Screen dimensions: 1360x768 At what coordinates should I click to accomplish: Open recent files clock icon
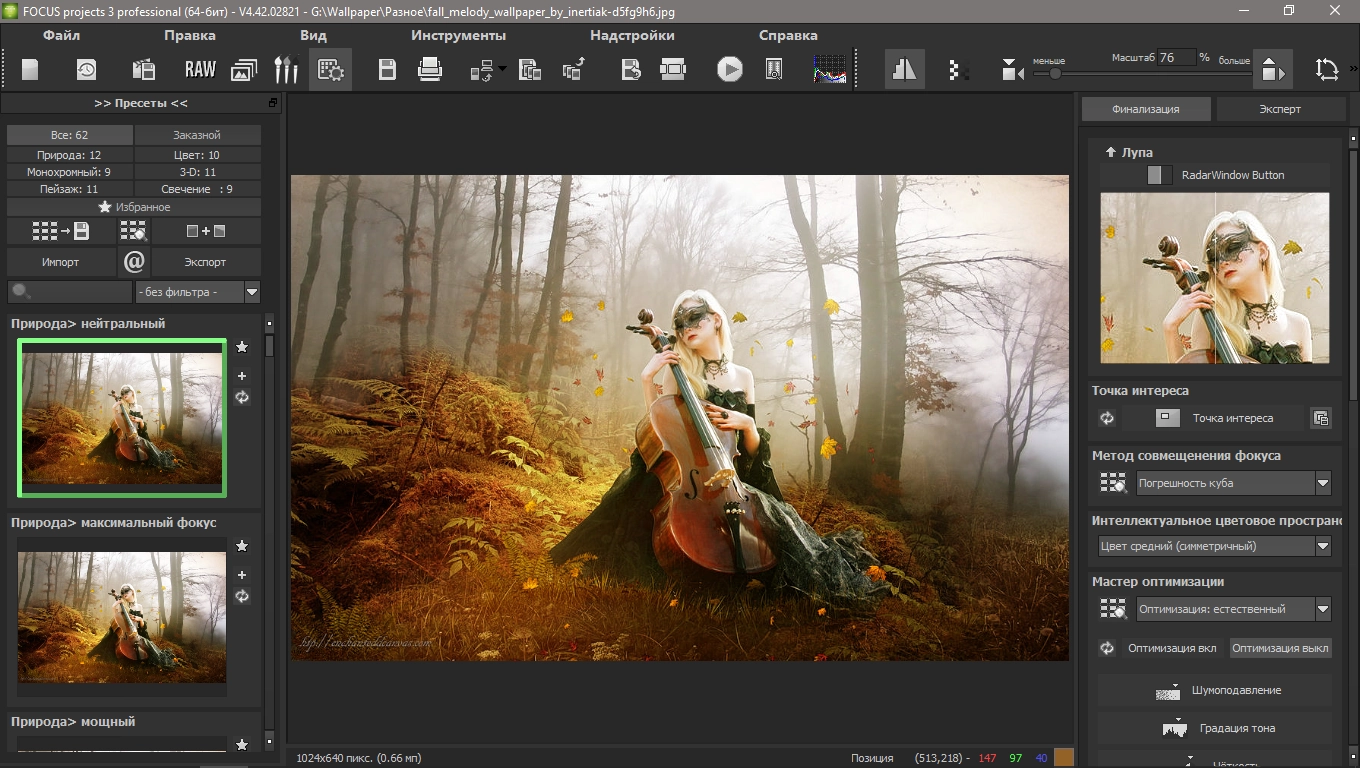coord(87,69)
